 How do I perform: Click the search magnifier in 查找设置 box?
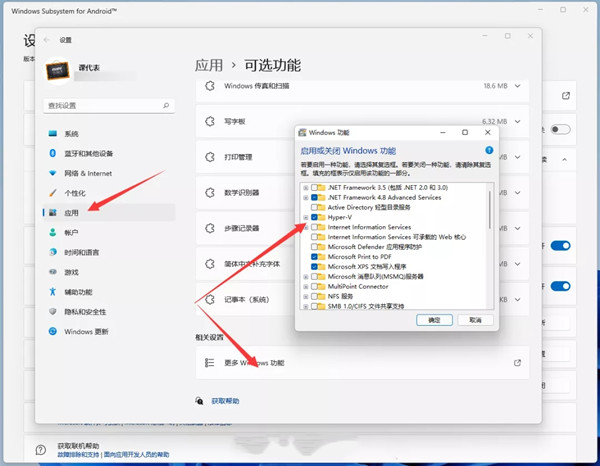166,105
